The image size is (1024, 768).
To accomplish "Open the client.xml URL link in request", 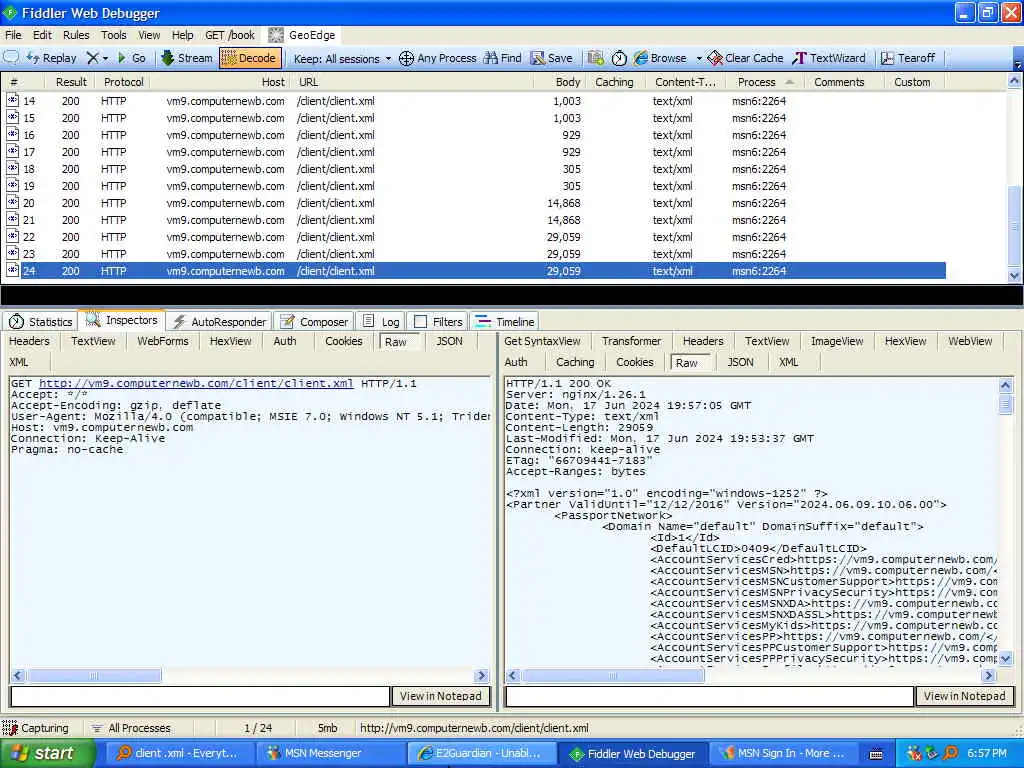I will coord(196,383).
